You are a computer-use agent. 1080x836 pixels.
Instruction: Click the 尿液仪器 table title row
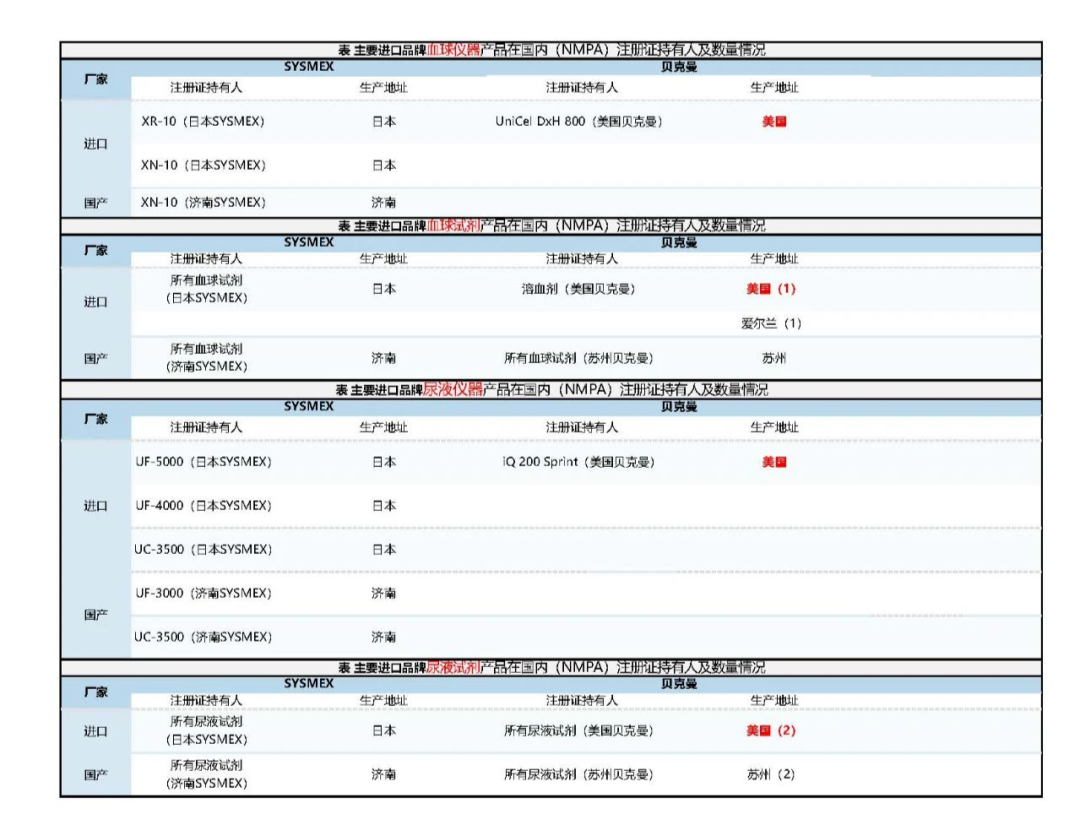tap(551, 390)
